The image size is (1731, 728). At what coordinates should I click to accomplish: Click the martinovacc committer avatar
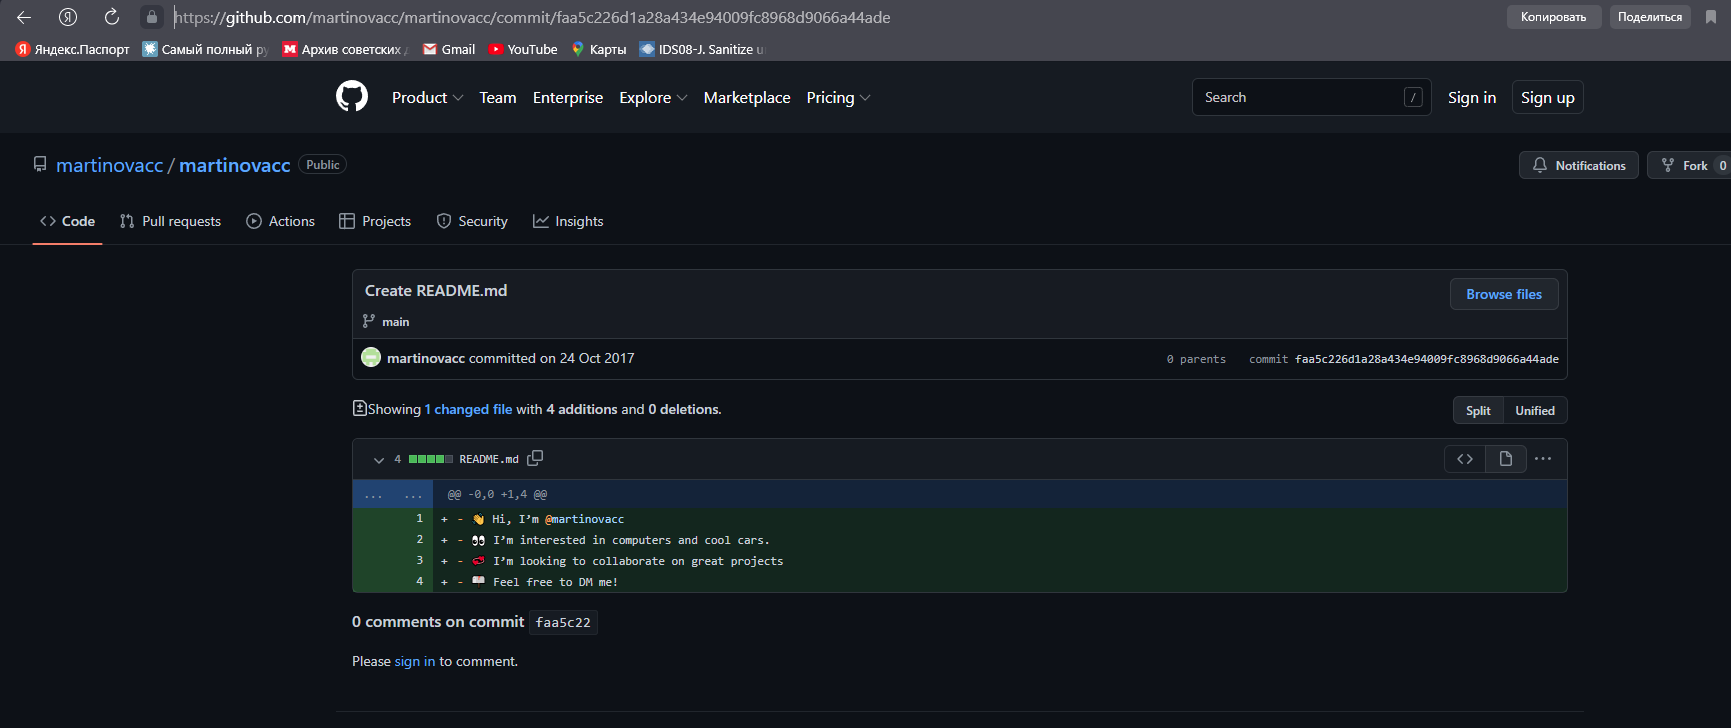[371, 358]
